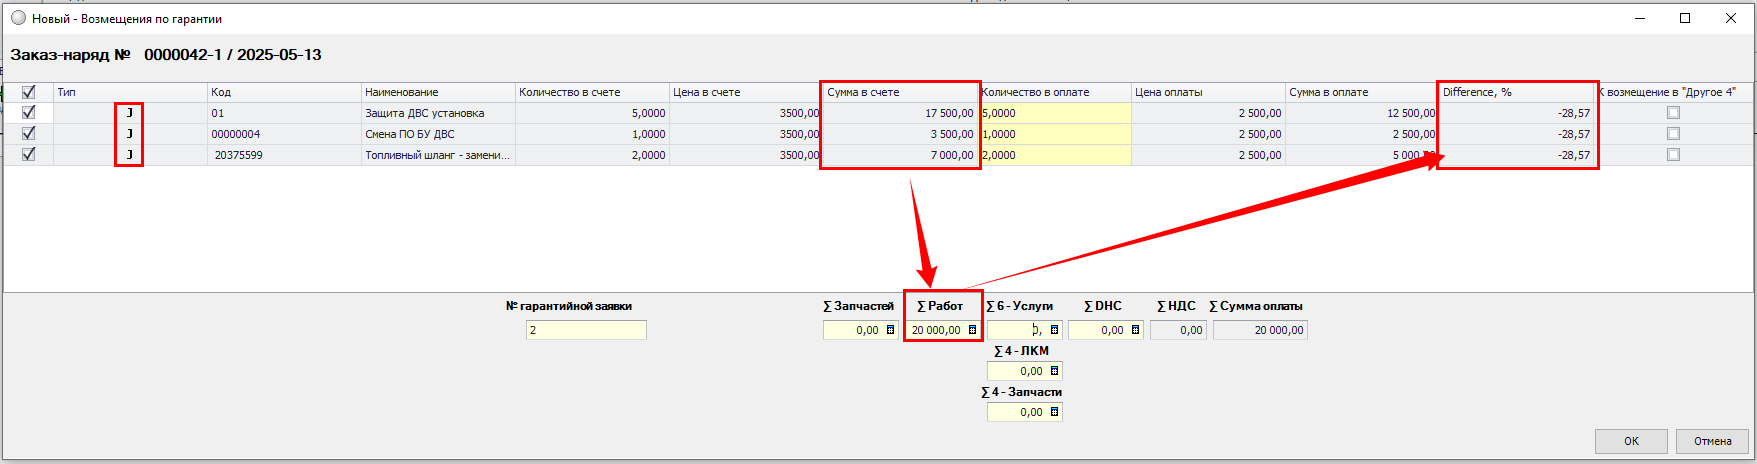Sort by the Difference, % column header
This screenshot has height=464, width=1757.
coord(1515,92)
